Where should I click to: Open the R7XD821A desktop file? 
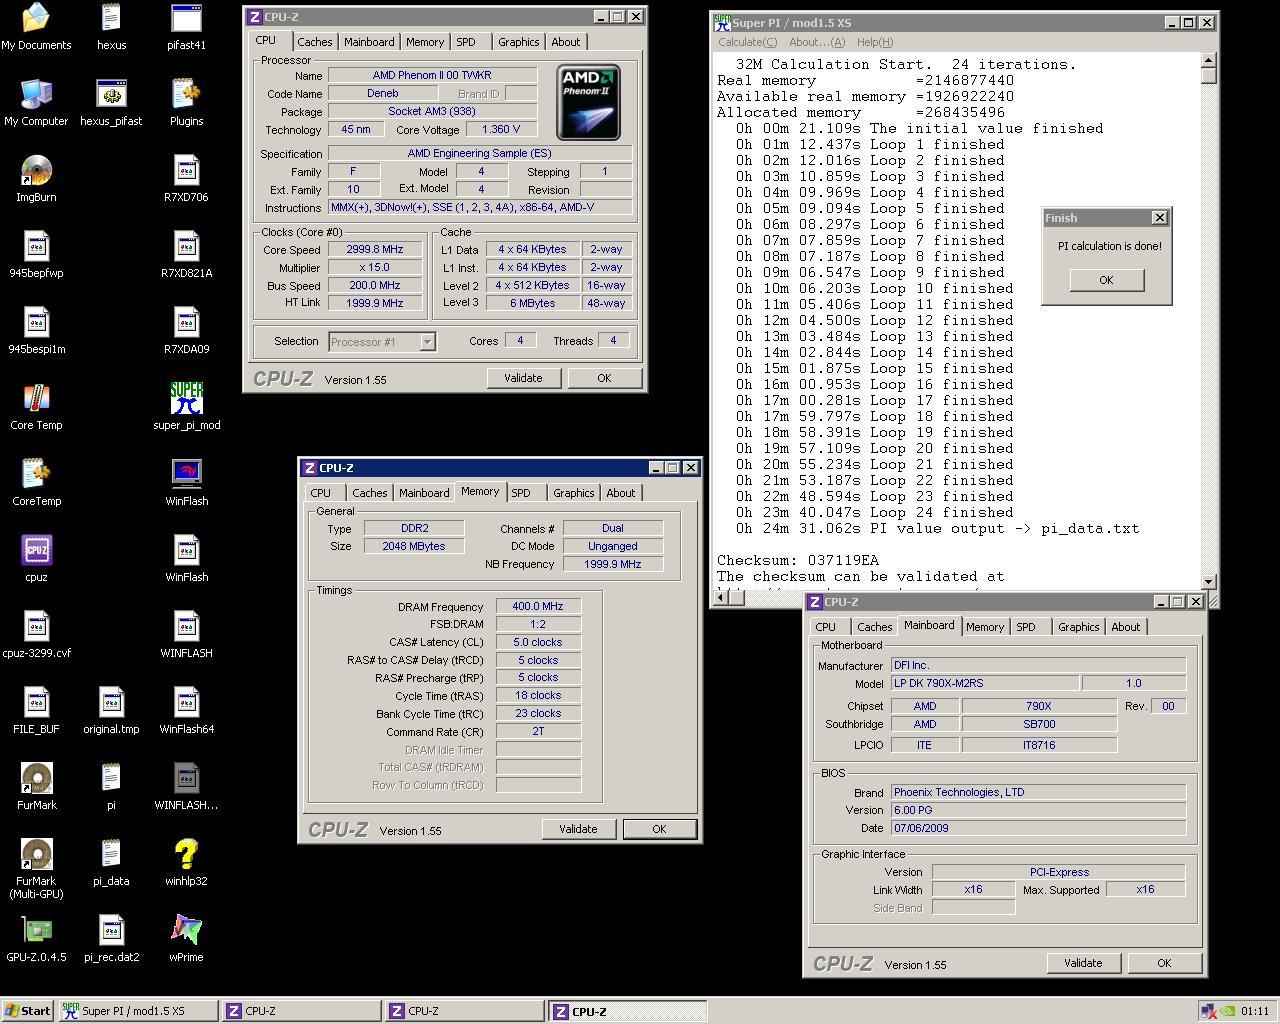click(x=186, y=254)
